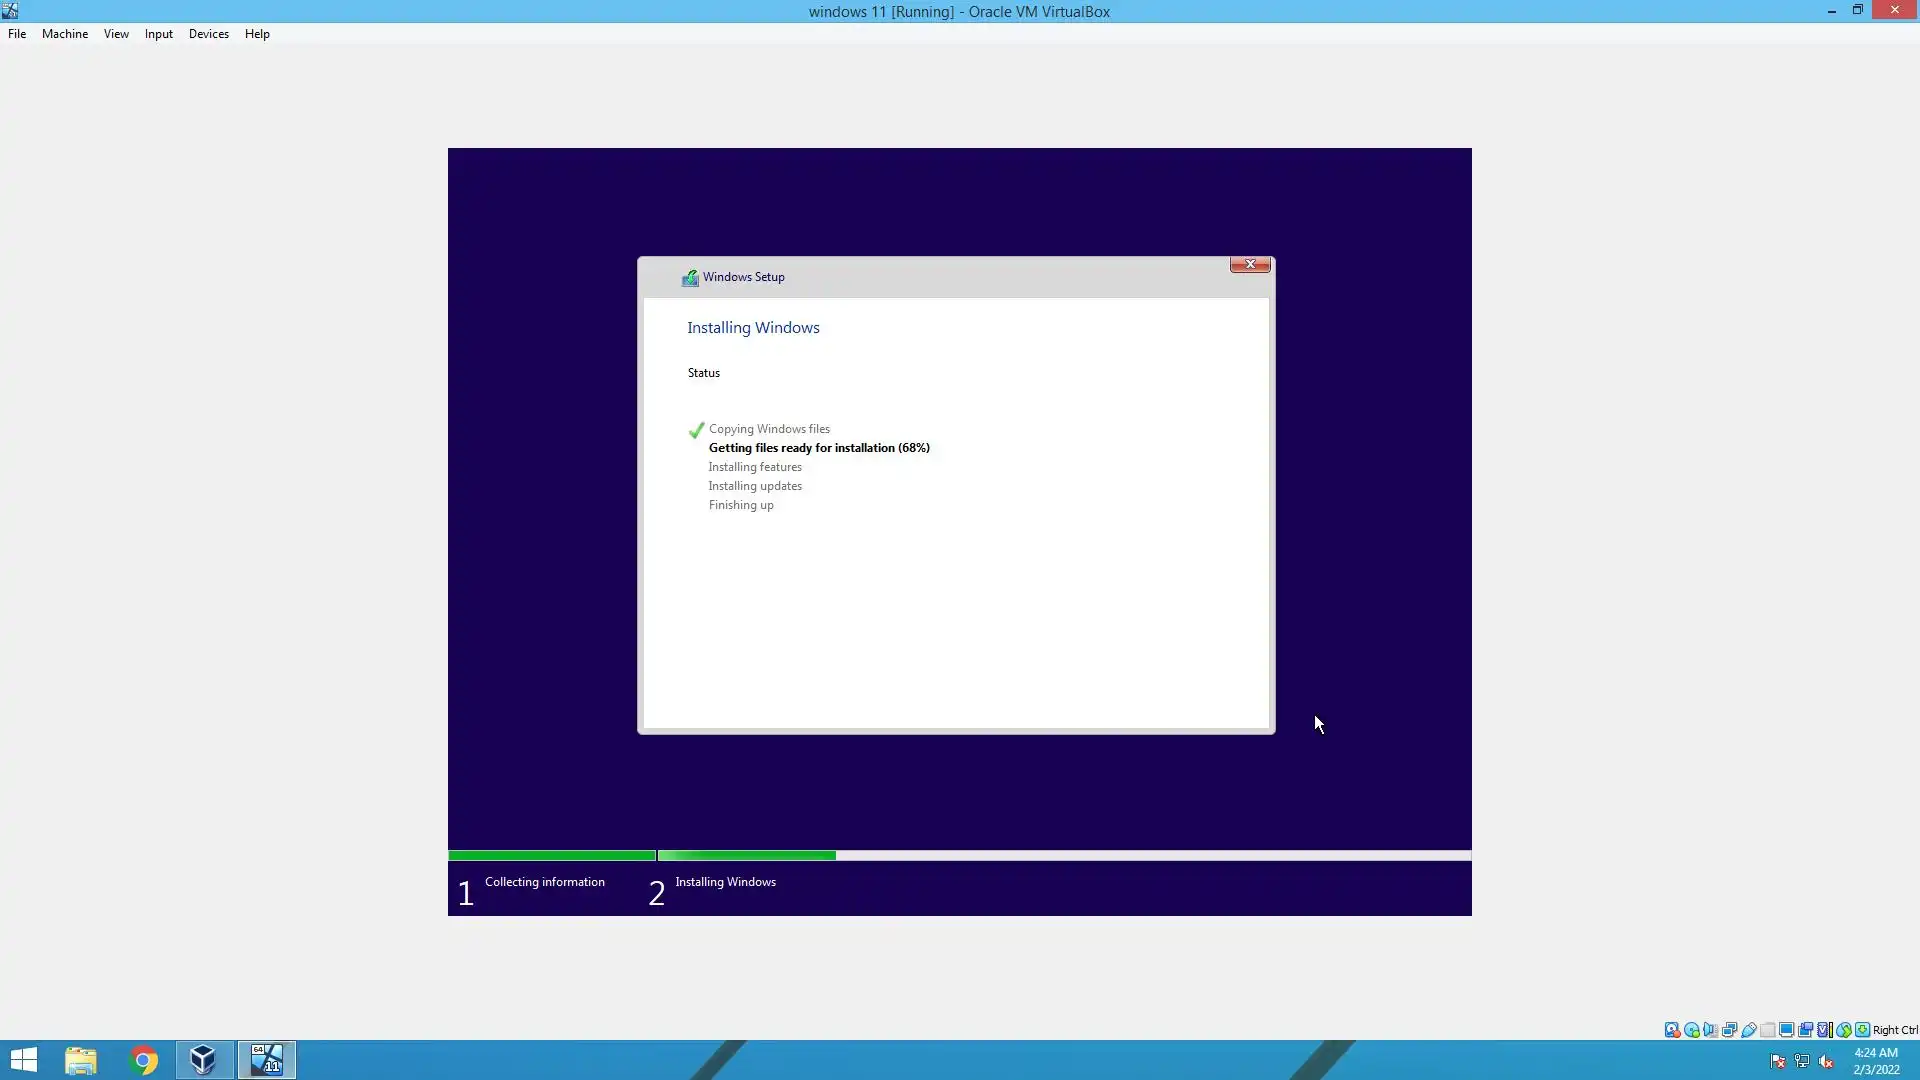Open the Help menu
Screen dimensions: 1920x1080
pos(257,34)
